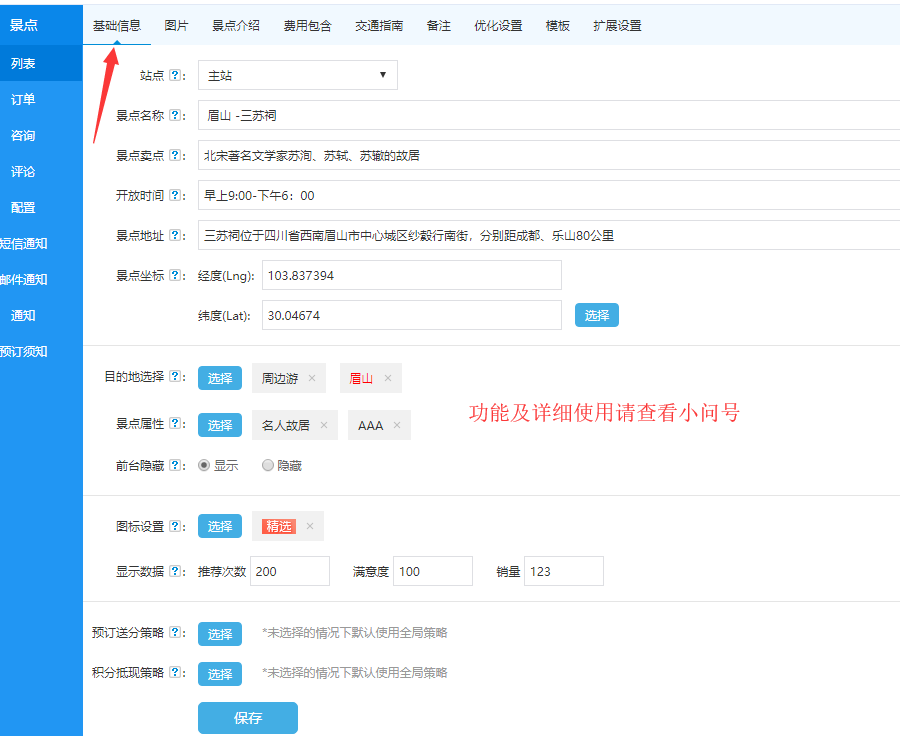Remove the 眉山 destination tag

tap(387, 379)
